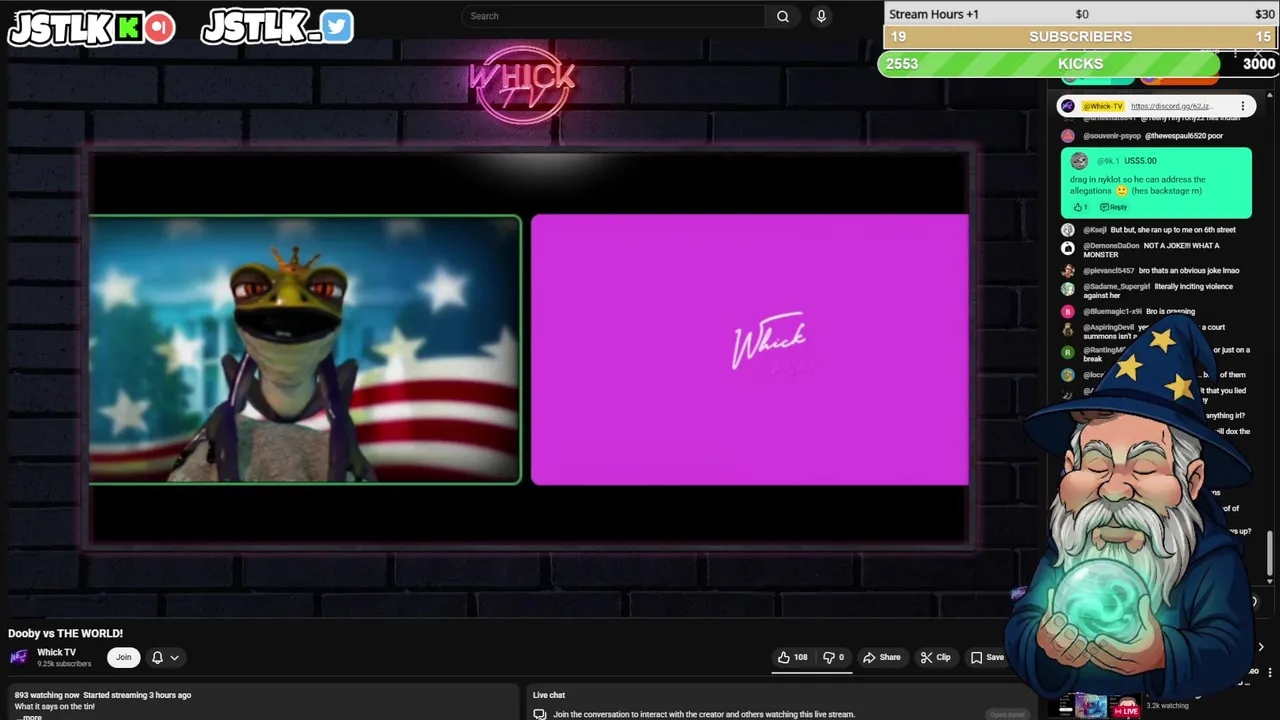Like the stream with thumbs-up 108

pyautogui.click(x=793, y=657)
